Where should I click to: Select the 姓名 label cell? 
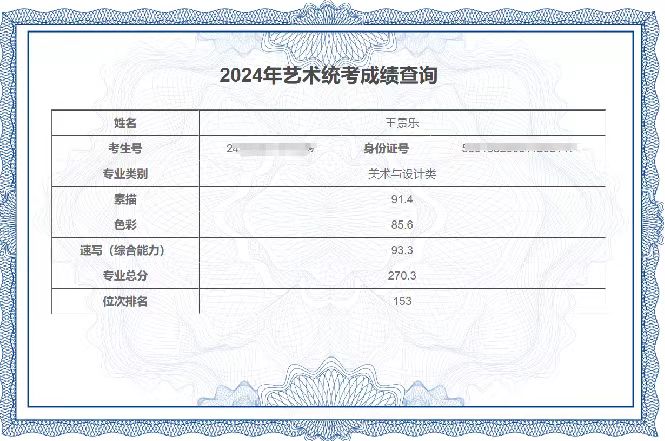pos(125,123)
